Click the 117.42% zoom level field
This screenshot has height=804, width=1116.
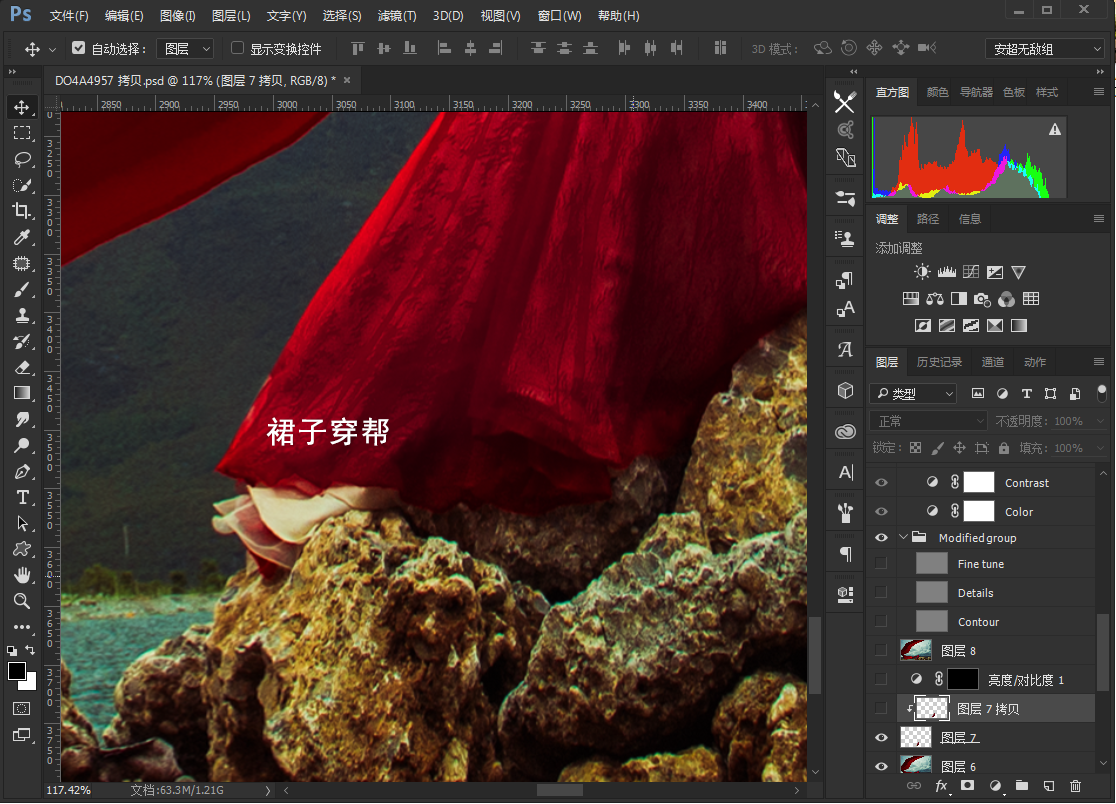(x=68, y=790)
